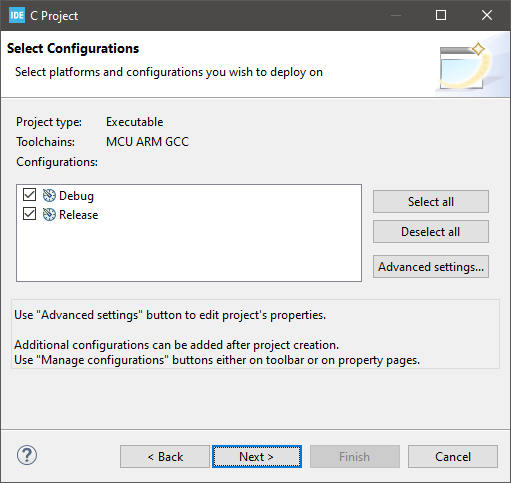Go back with the < Back button
Screen dimensions: 511x483
tap(165, 457)
